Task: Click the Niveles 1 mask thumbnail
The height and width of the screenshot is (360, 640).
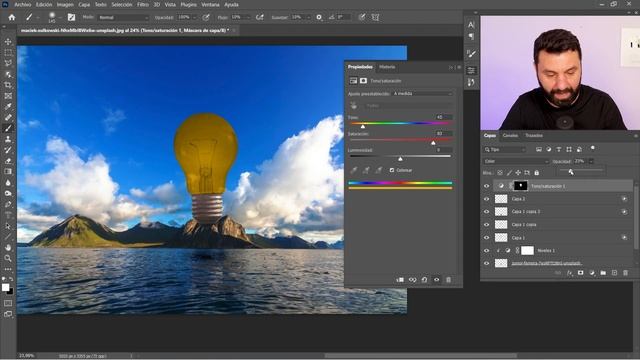Action: [527, 251]
